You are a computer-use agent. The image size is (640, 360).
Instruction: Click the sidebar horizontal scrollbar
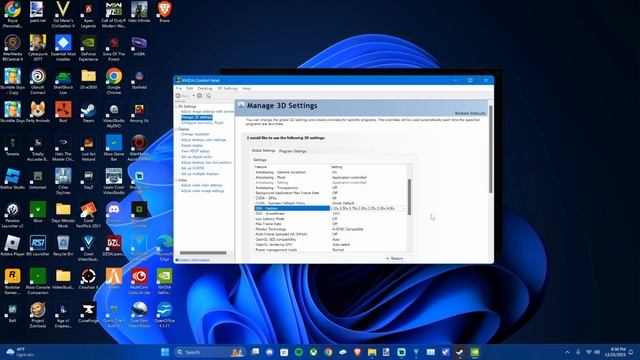pyautogui.click(x=203, y=253)
